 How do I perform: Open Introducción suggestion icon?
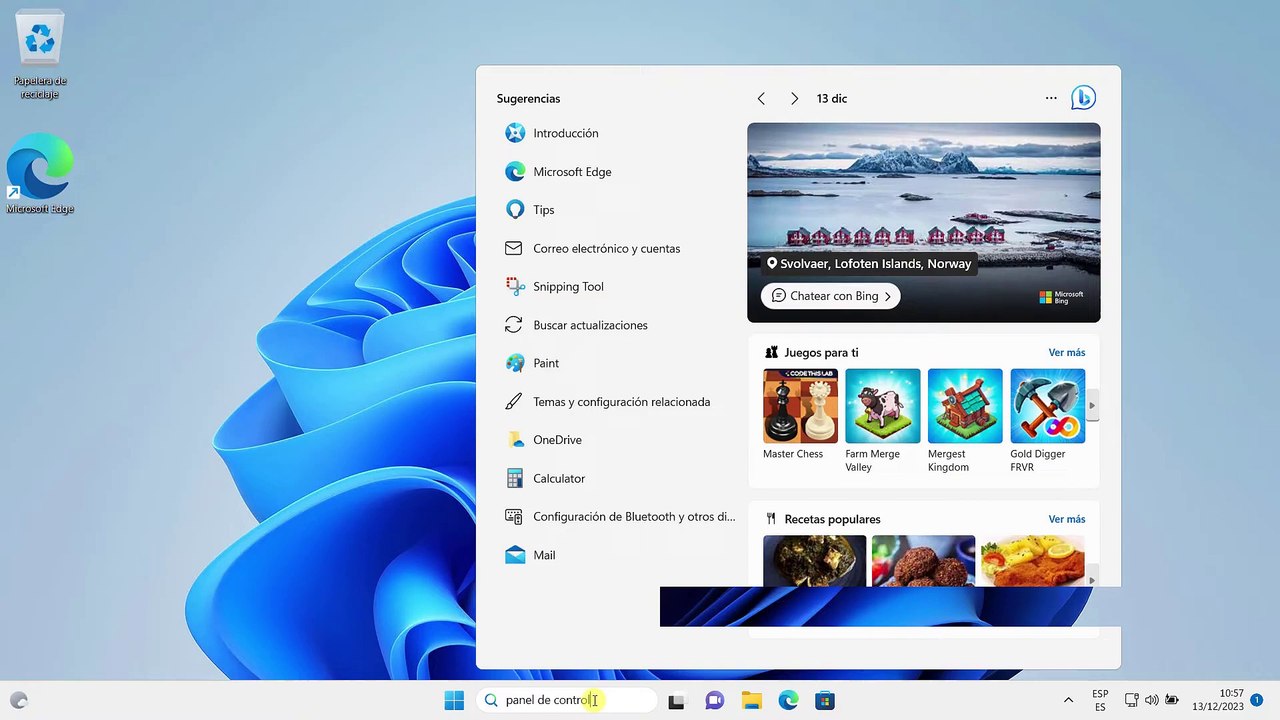515,133
